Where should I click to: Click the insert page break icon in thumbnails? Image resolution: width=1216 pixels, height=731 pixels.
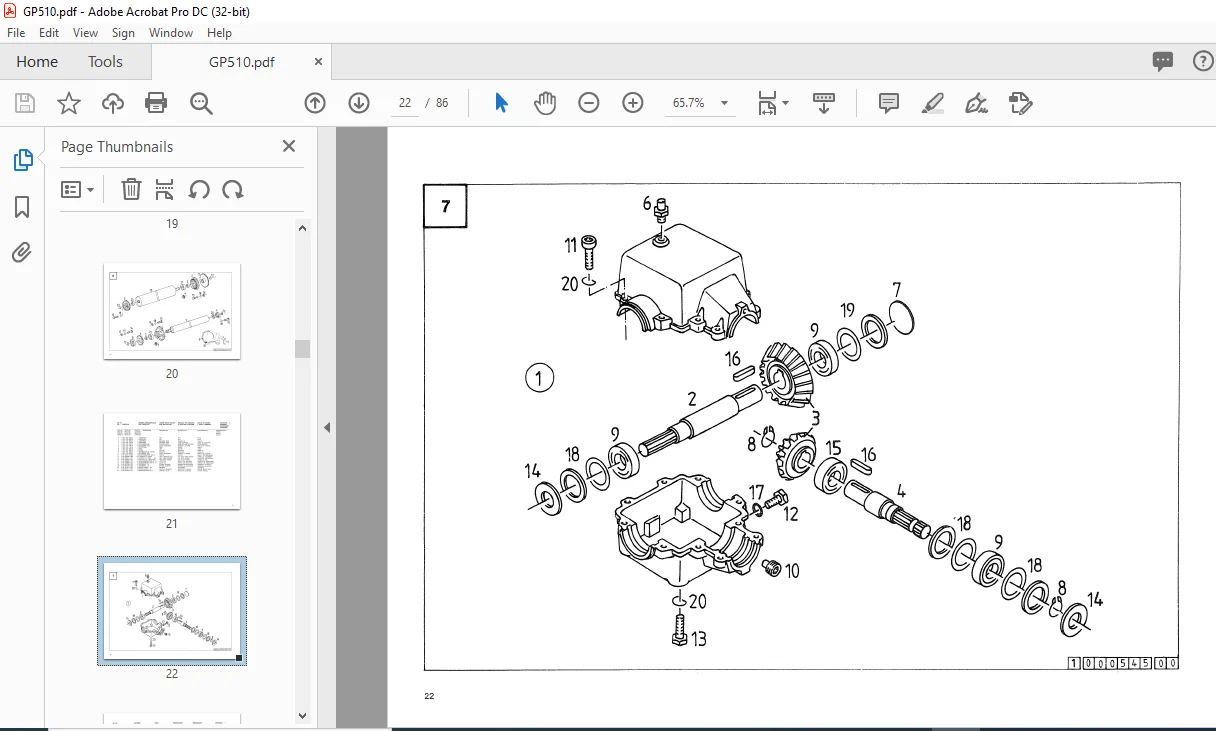tap(165, 189)
